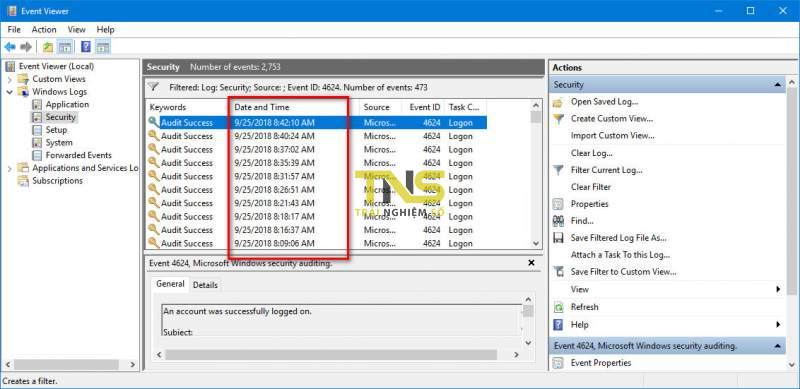Click Clear Log action
This screenshot has width=800, height=389.
pos(591,153)
